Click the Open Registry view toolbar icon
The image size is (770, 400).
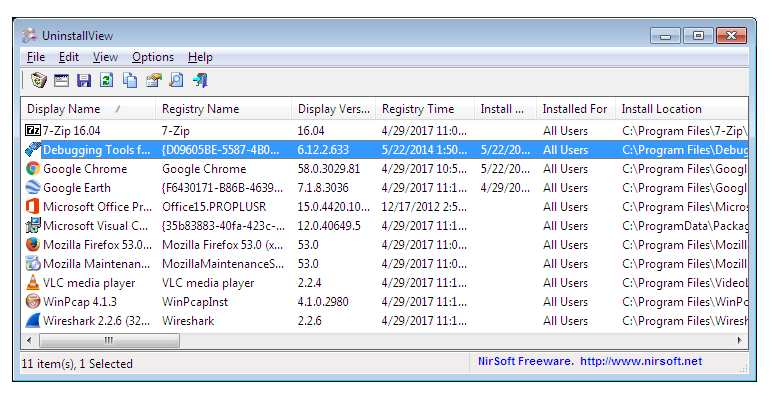[x=61, y=80]
